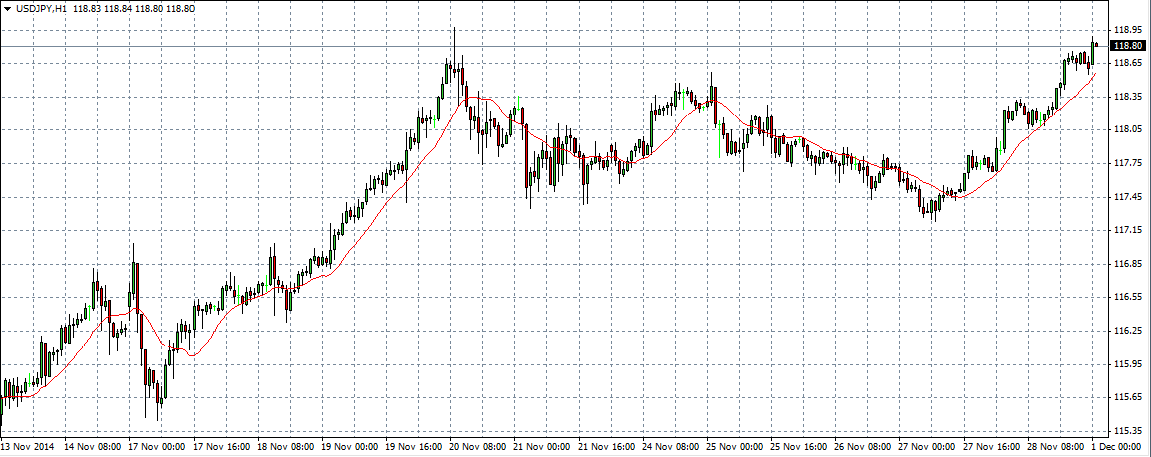The image size is (1151, 457).
Task: Click the 118.05 level on price scale
Action: [1127, 130]
